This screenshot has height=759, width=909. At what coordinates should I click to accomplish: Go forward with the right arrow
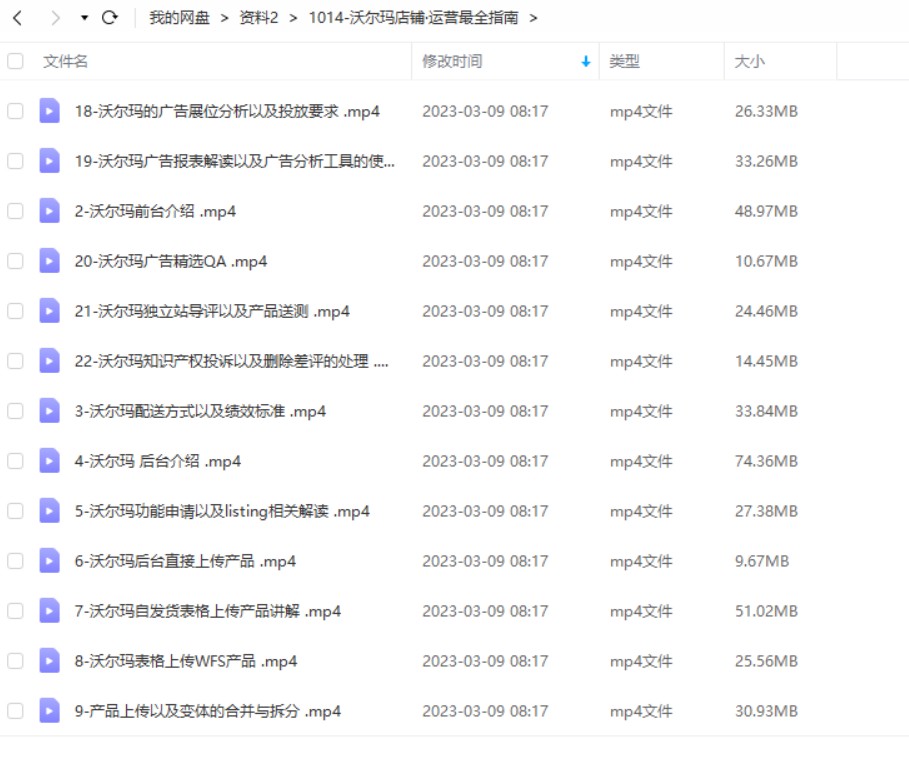pyautogui.click(x=55, y=18)
